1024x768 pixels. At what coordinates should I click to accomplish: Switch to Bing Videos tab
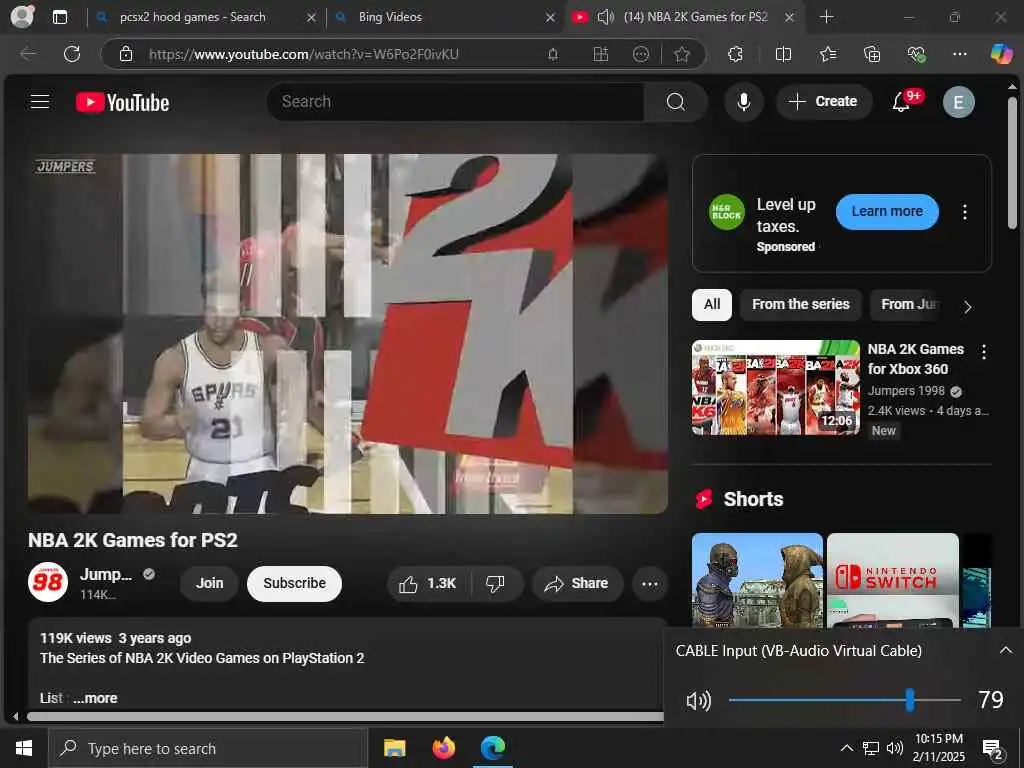pos(445,17)
